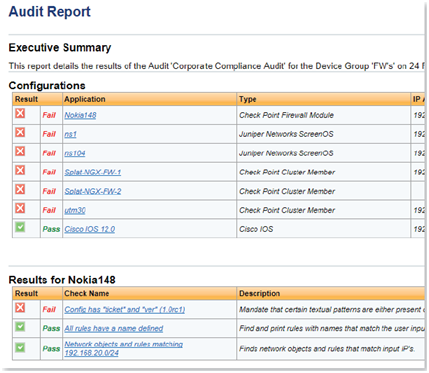Screen dimensions: 429x373
Task: Open the Splat-NGX-FW-1 link
Action: click(93, 172)
